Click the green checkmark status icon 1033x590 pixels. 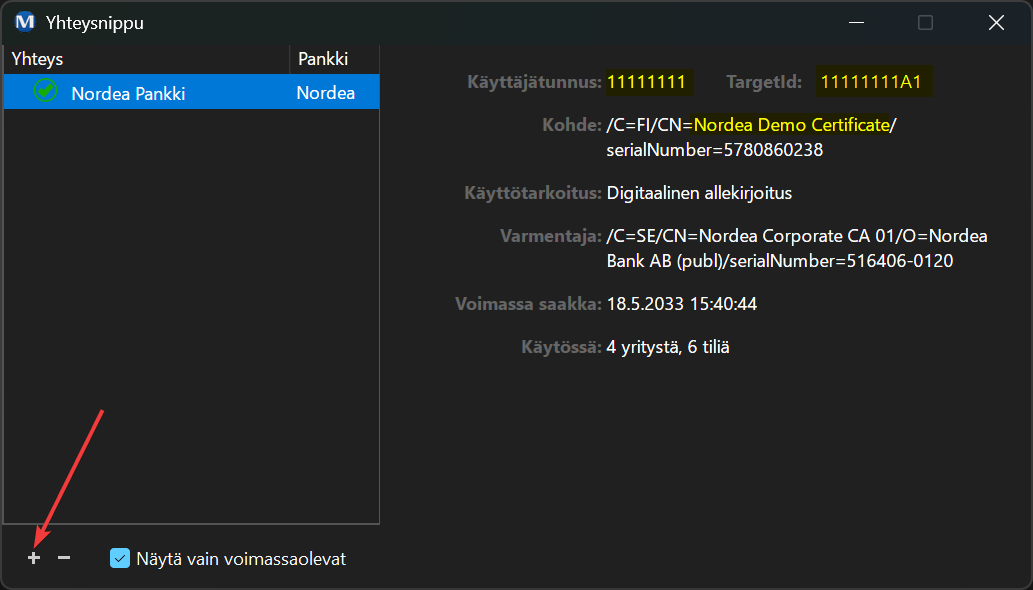pos(45,91)
